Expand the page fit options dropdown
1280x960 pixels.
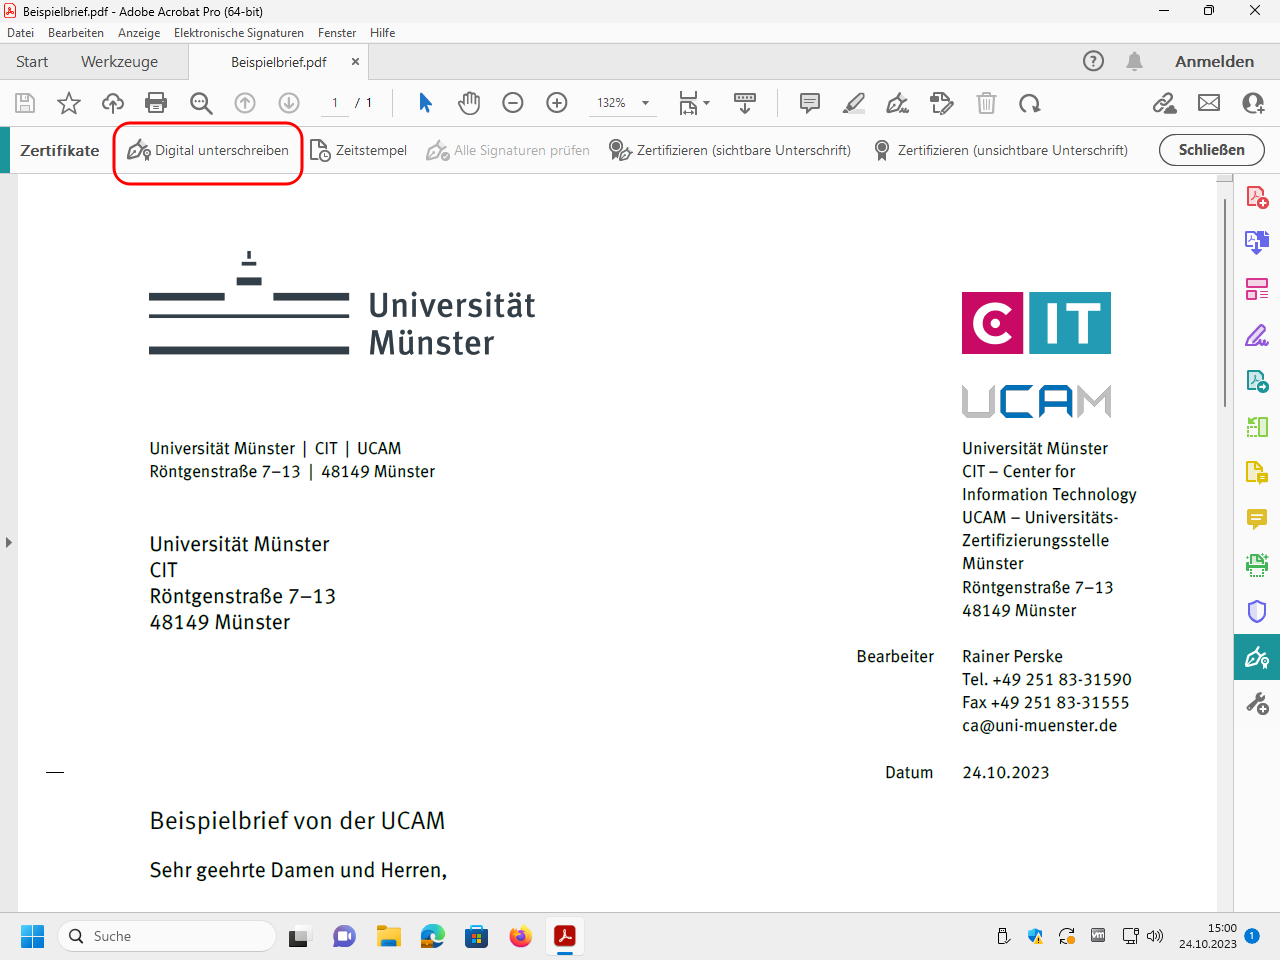[x=706, y=103]
